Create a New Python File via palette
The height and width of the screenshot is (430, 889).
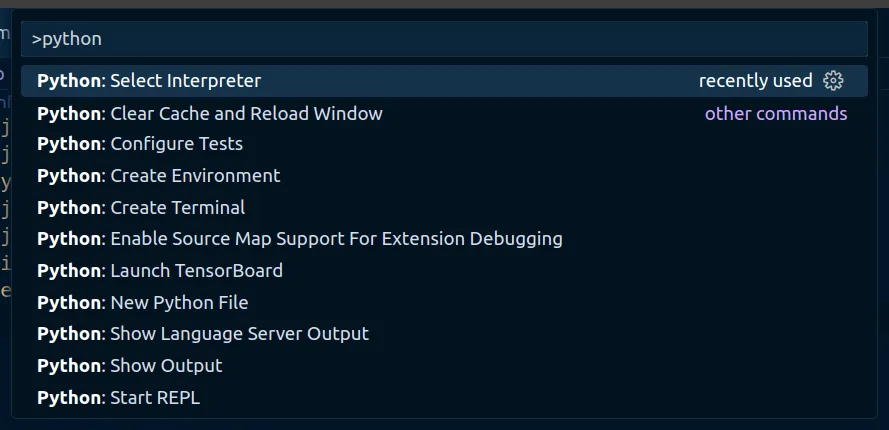pyautogui.click(x=143, y=302)
